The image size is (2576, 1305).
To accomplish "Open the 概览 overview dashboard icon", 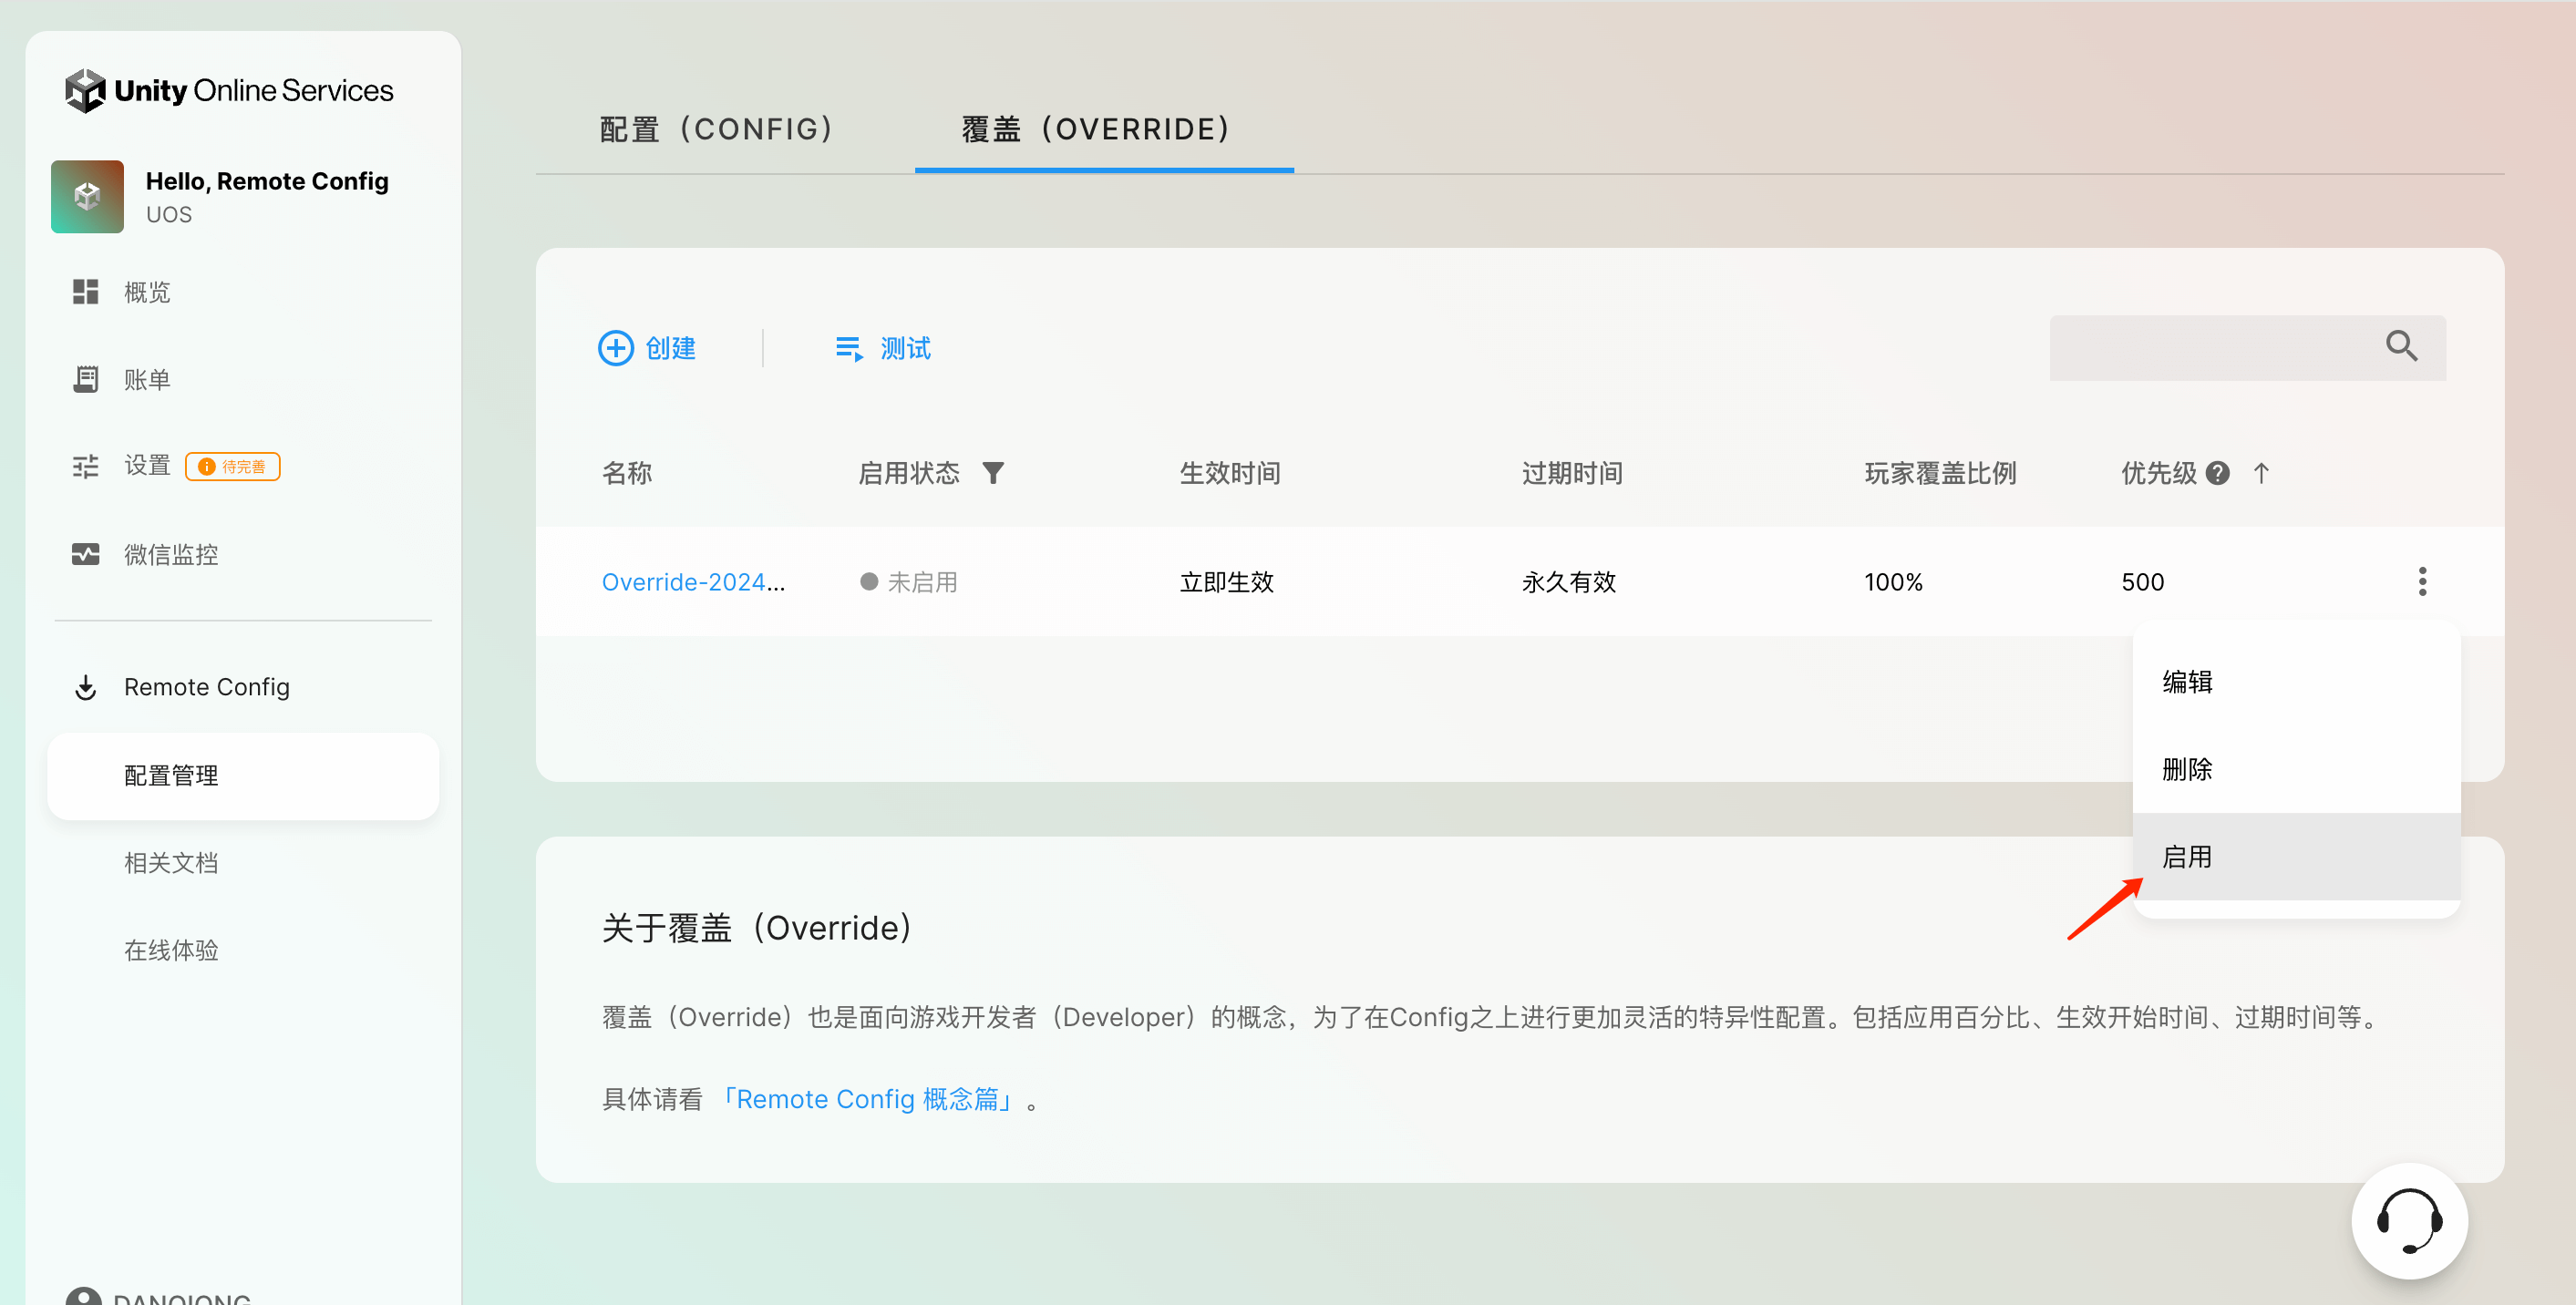I will tap(86, 292).
